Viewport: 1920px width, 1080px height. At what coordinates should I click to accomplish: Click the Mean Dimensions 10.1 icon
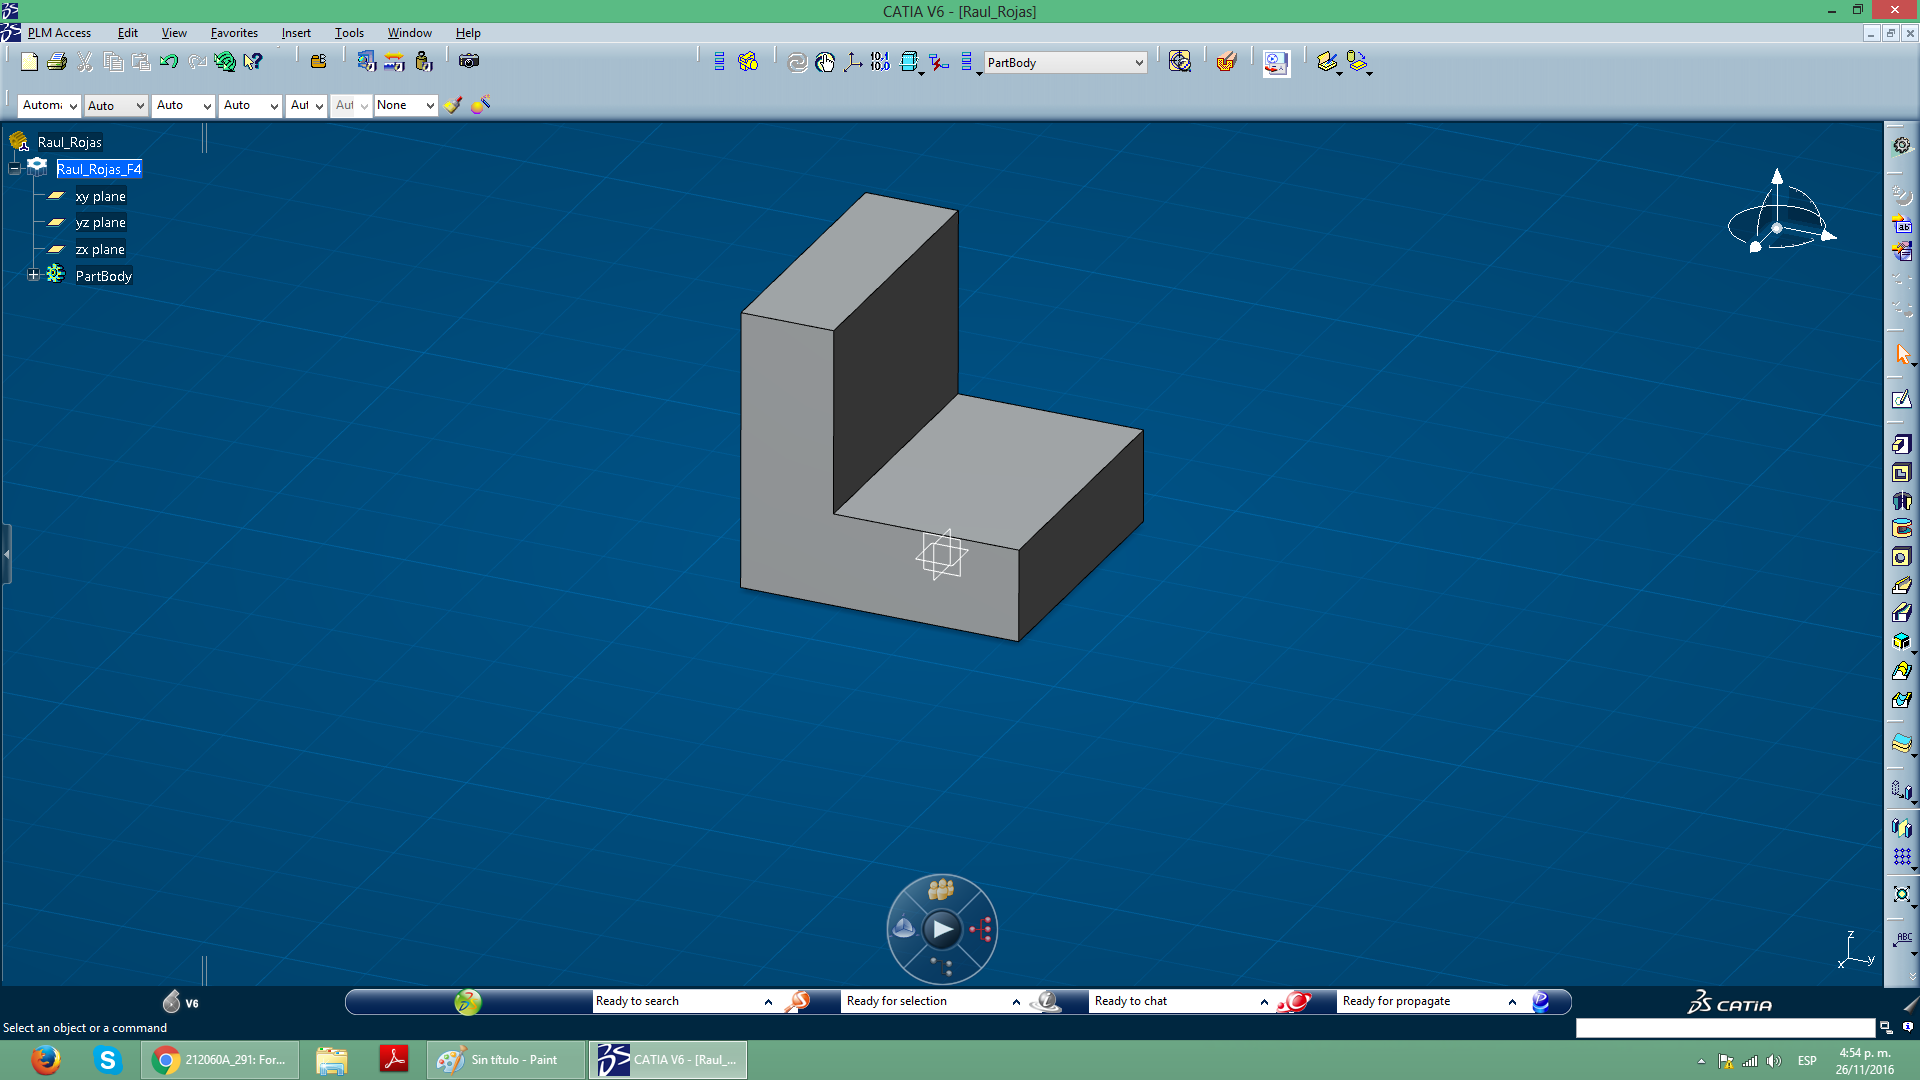pos(880,62)
